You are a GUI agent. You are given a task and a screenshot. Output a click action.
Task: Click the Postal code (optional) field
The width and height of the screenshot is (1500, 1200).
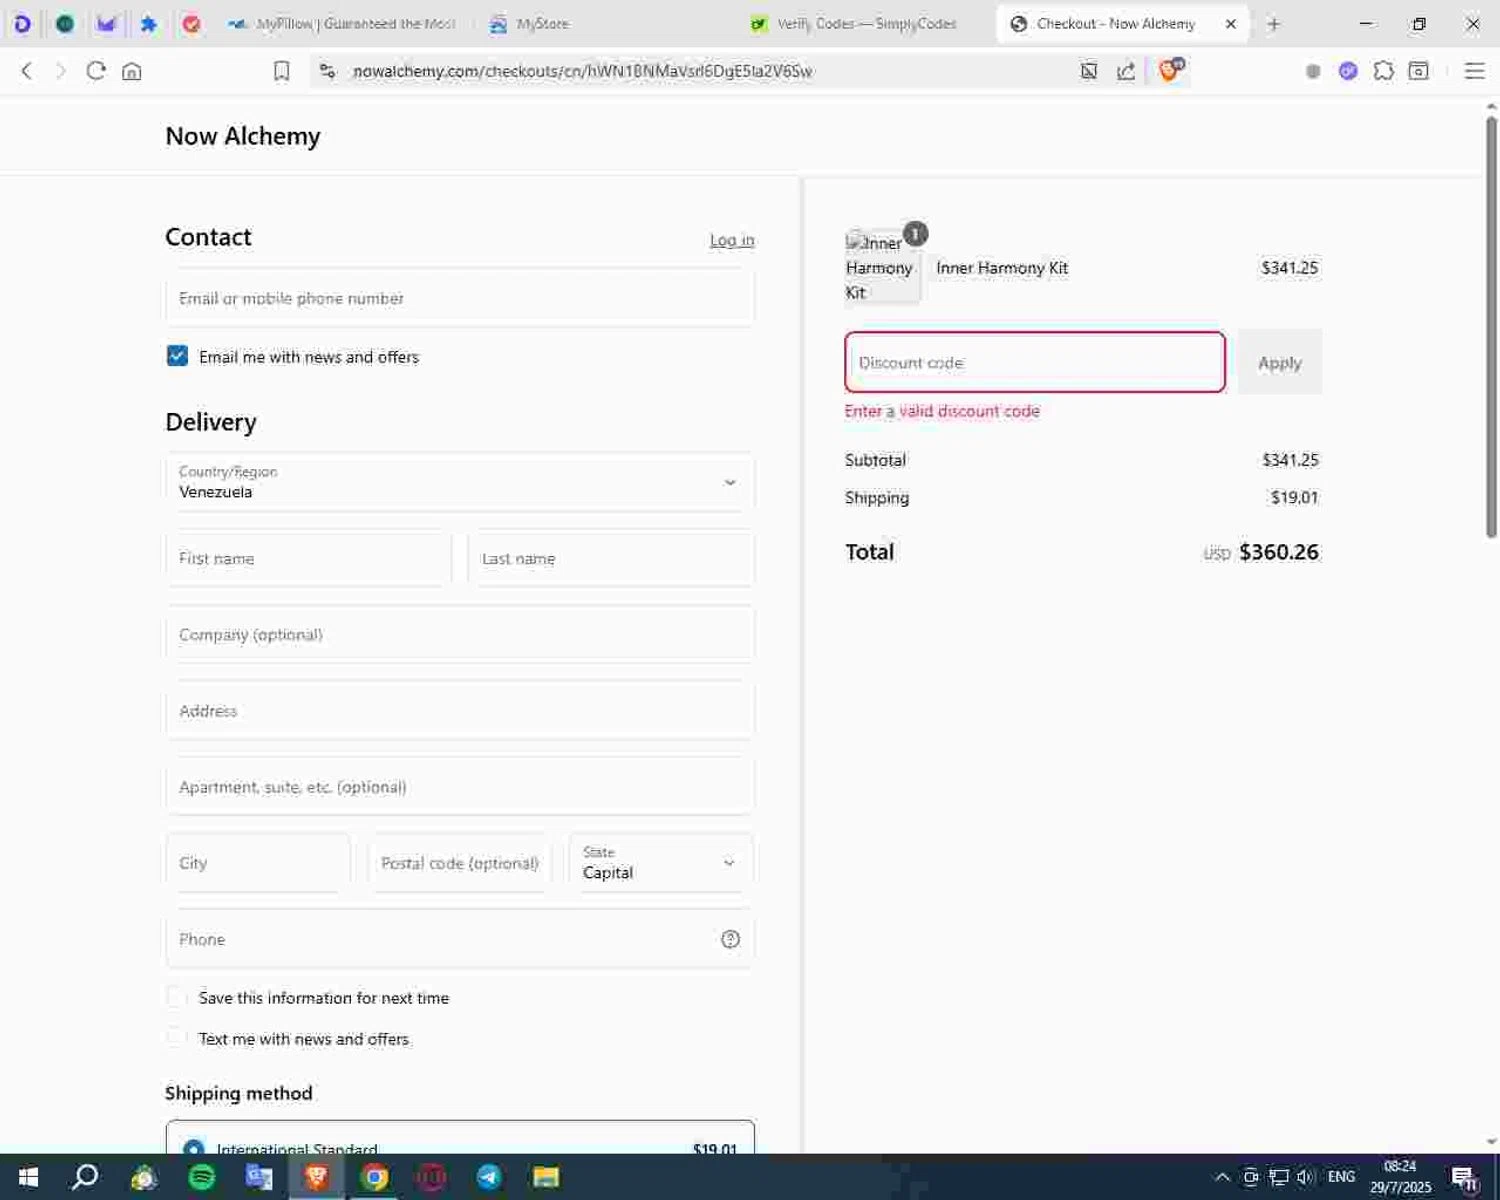[460, 862]
